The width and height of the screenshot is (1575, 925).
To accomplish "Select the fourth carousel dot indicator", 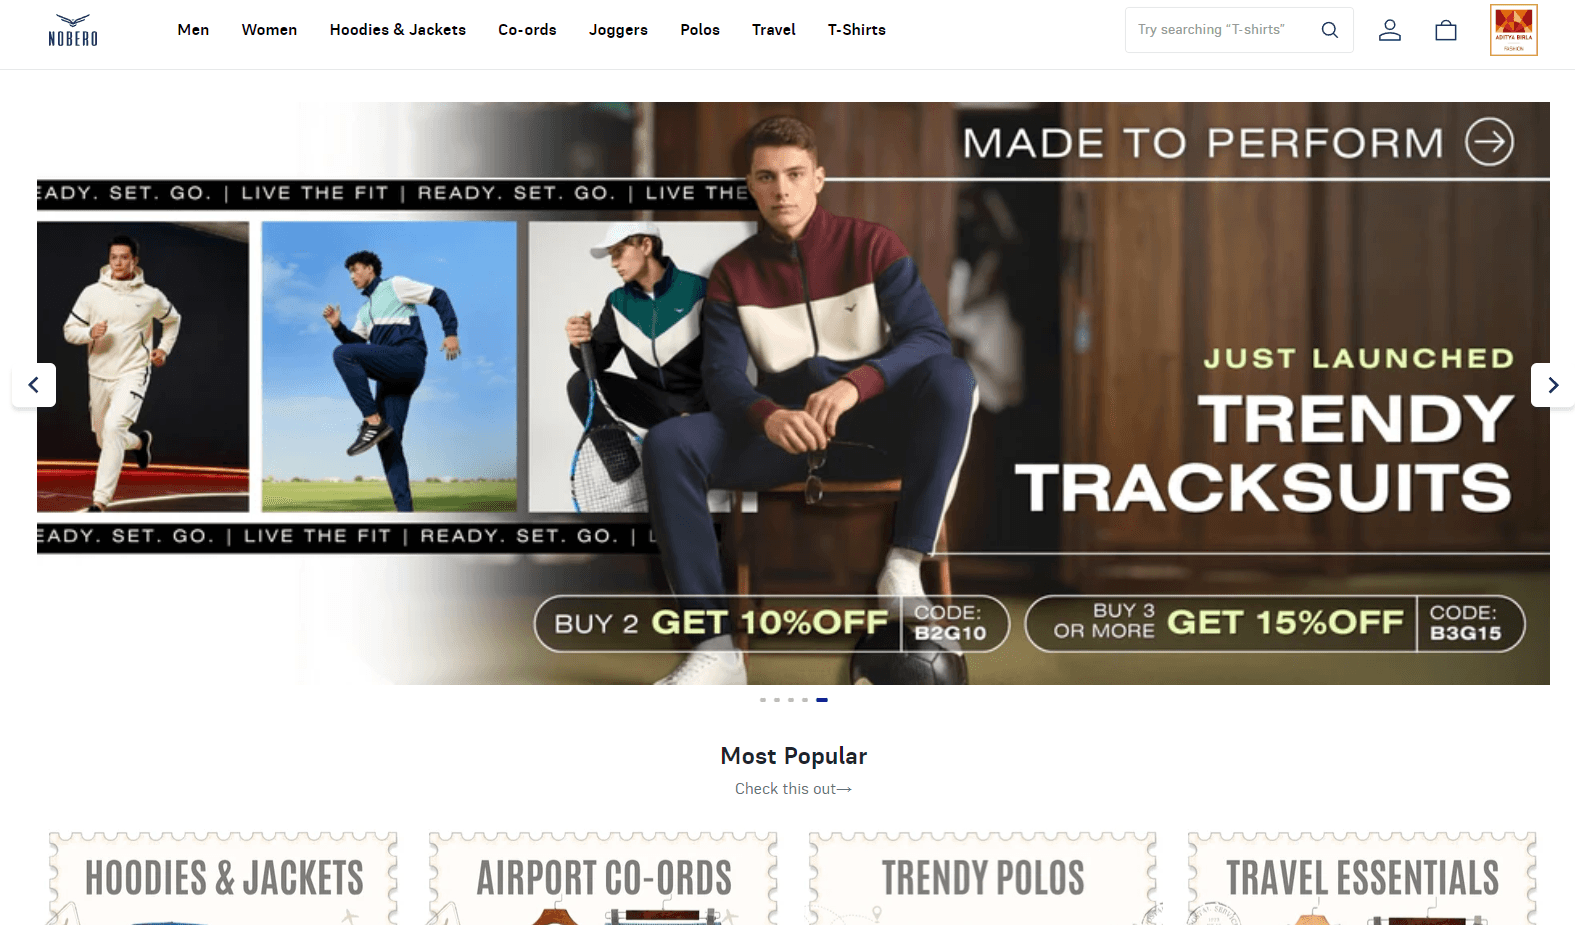I will coord(805,700).
